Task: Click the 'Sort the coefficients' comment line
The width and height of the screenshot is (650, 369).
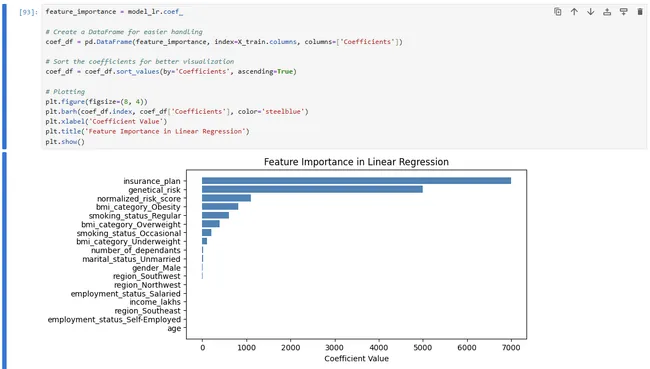Action: 140,61
